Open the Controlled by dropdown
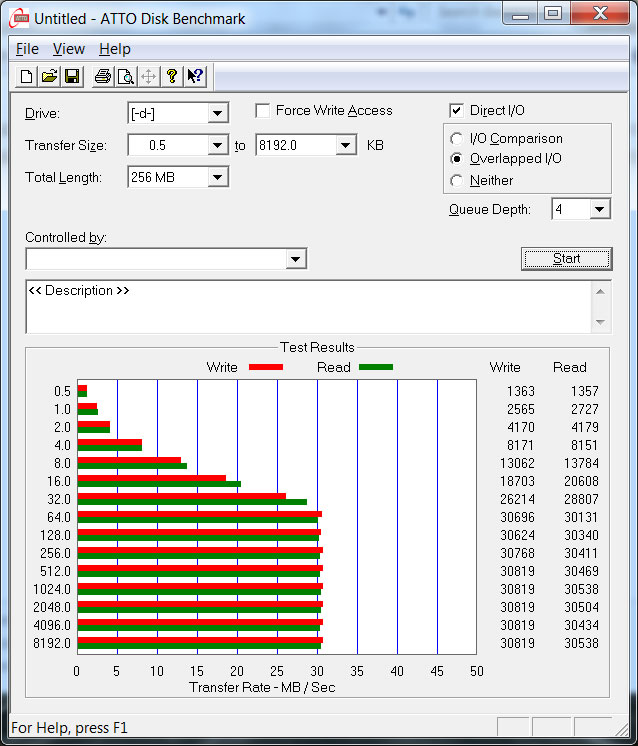This screenshot has height=746, width=638. [295, 259]
